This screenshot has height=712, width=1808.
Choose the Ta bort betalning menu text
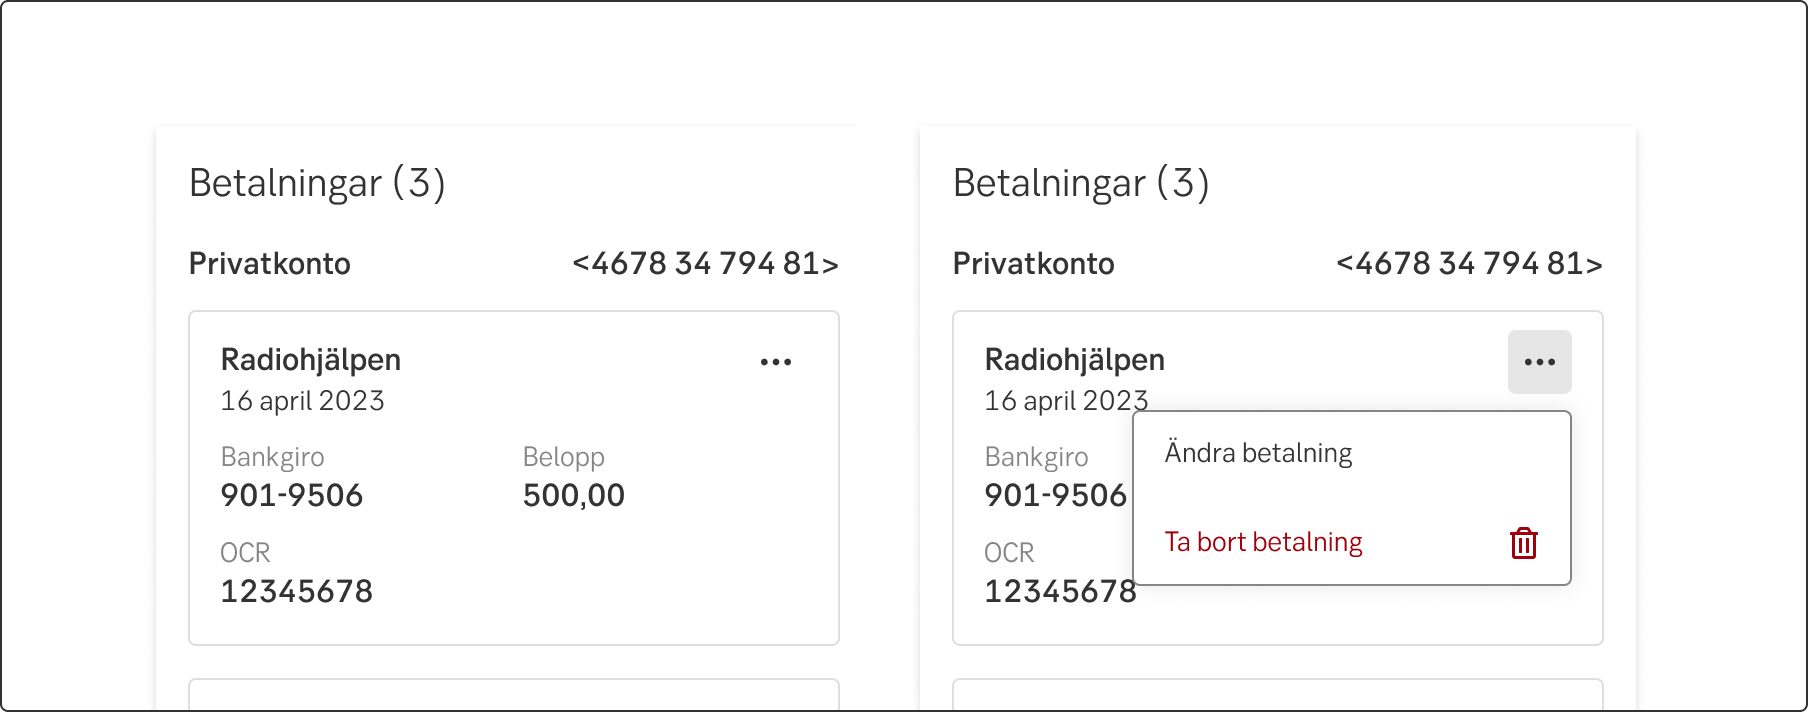[x=1263, y=542]
